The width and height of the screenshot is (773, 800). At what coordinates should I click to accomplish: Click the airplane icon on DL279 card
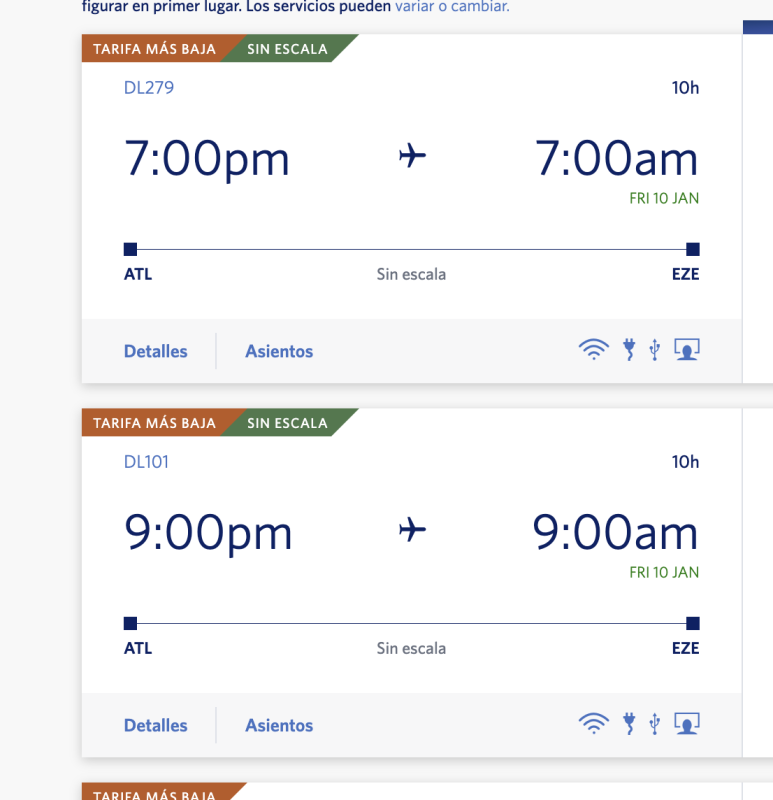click(x=412, y=156)
